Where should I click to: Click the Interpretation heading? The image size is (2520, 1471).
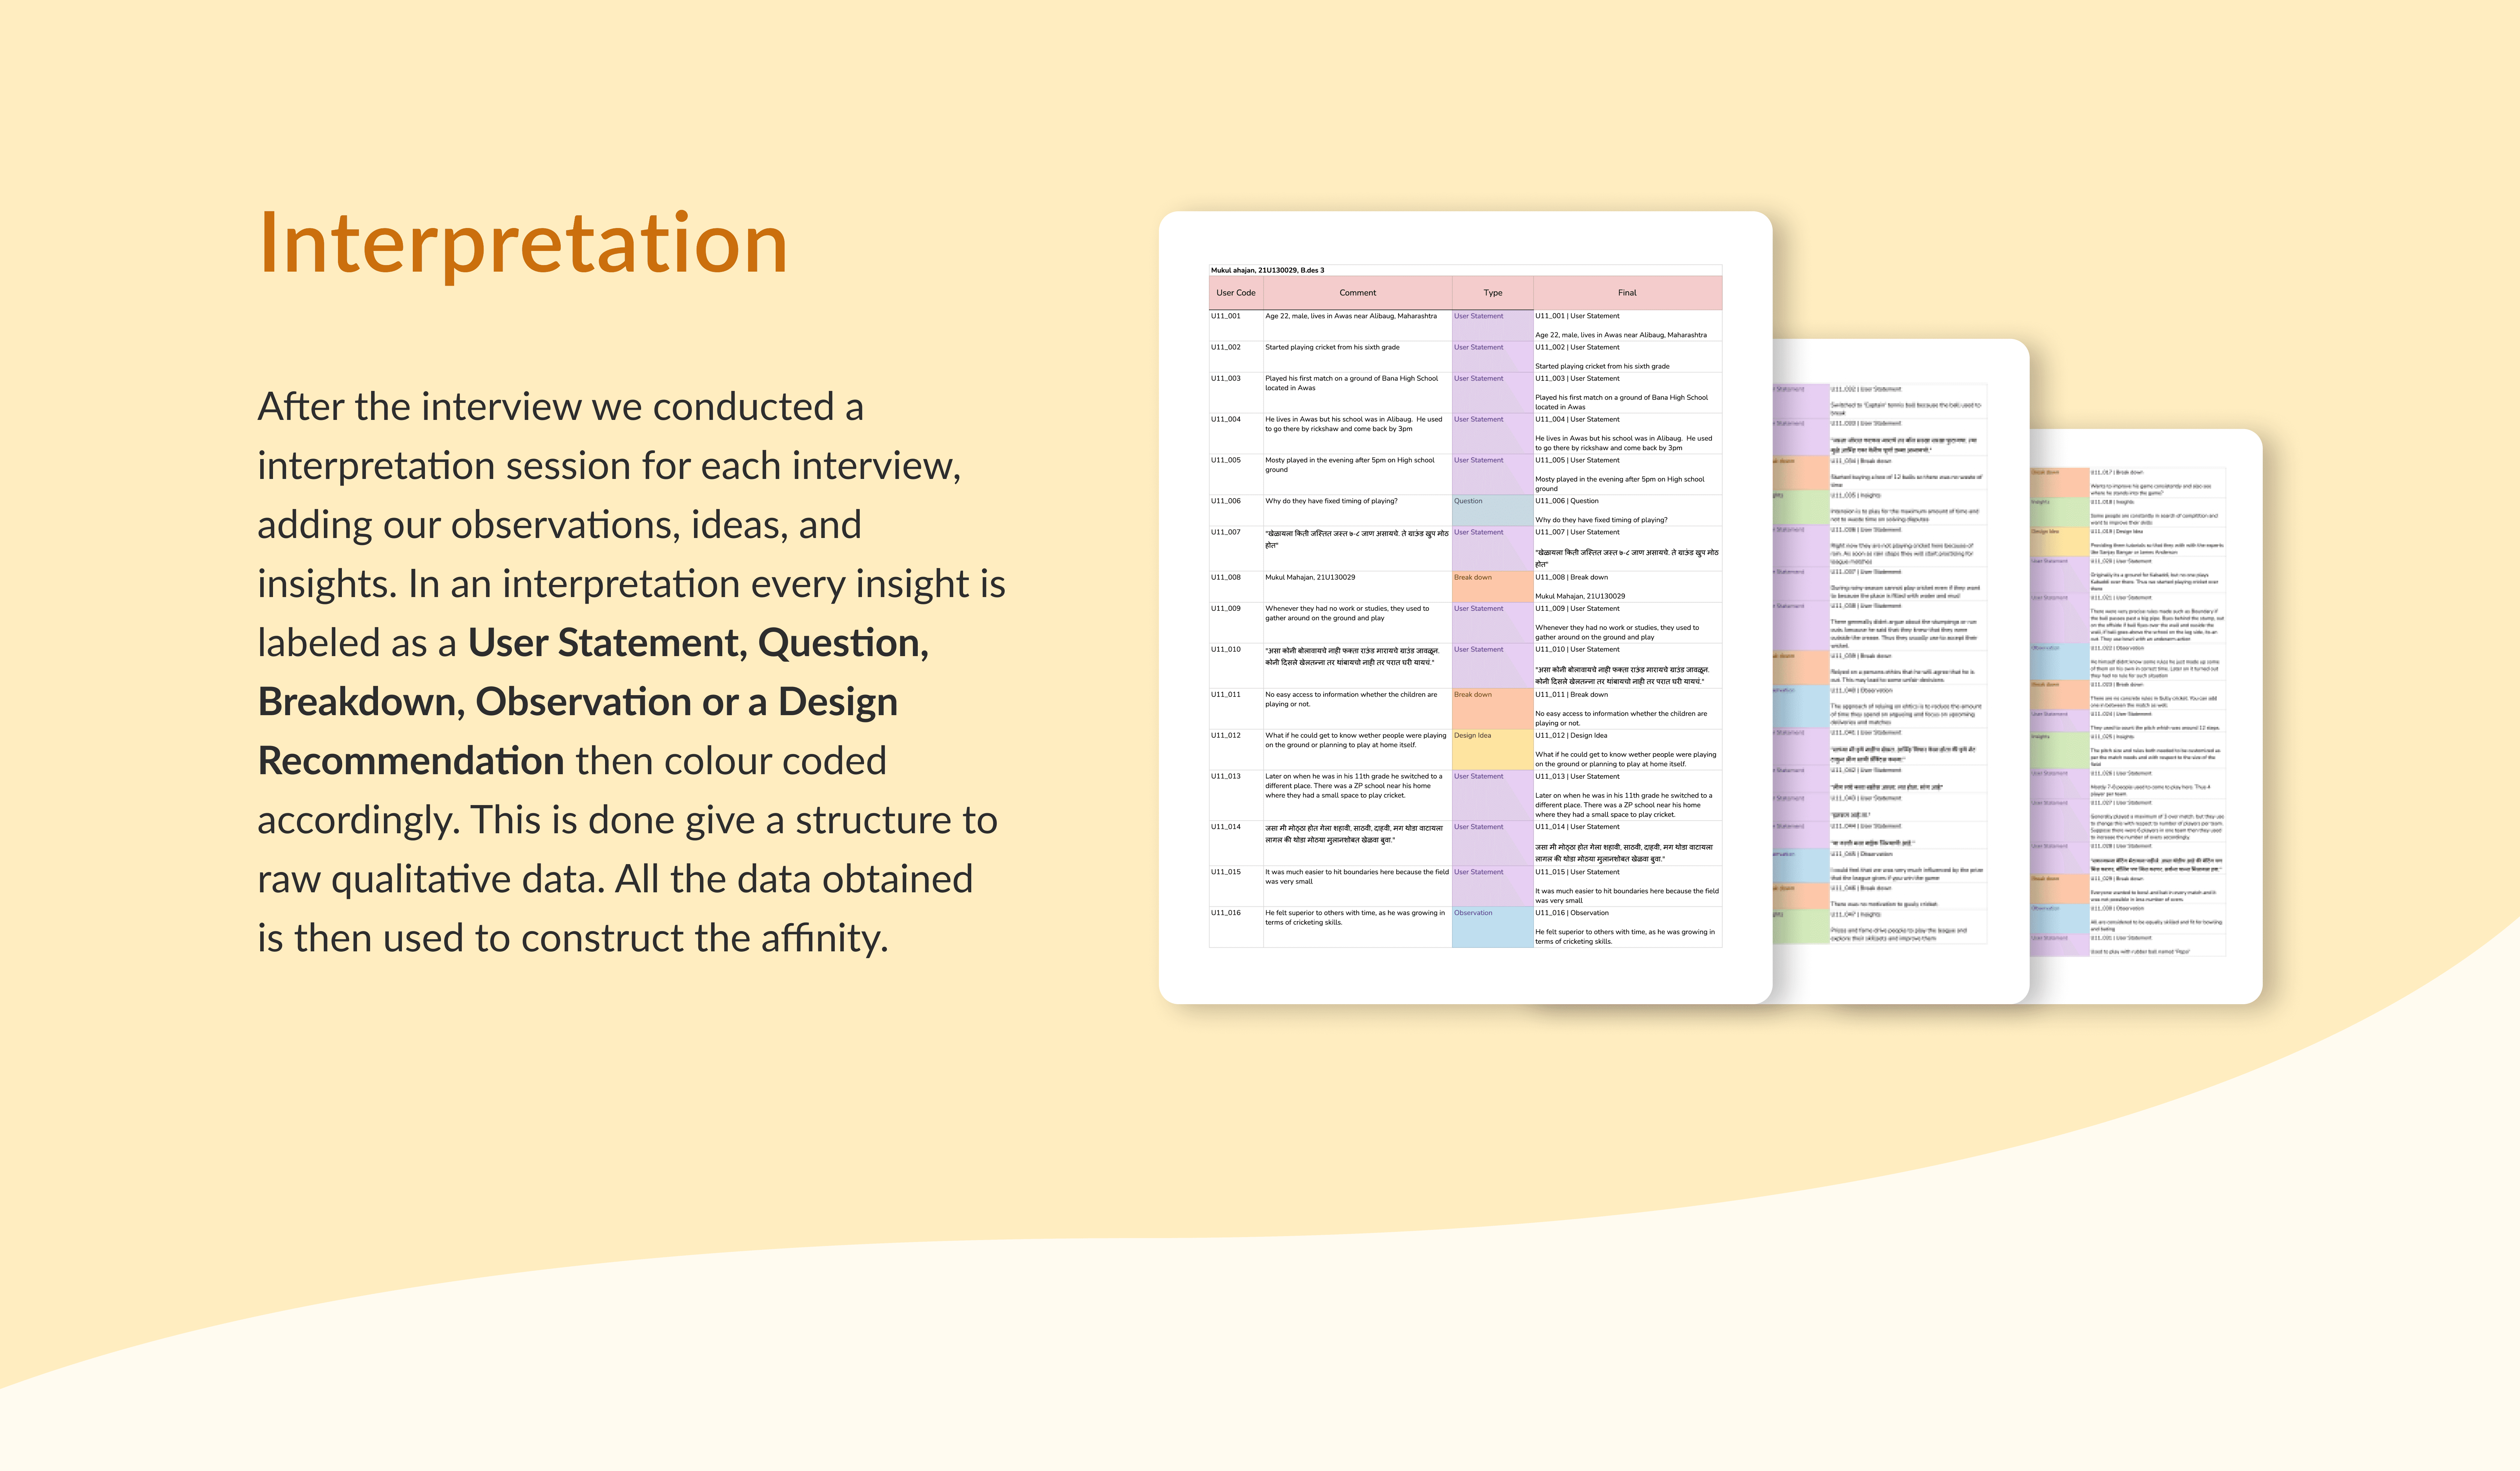523,244
